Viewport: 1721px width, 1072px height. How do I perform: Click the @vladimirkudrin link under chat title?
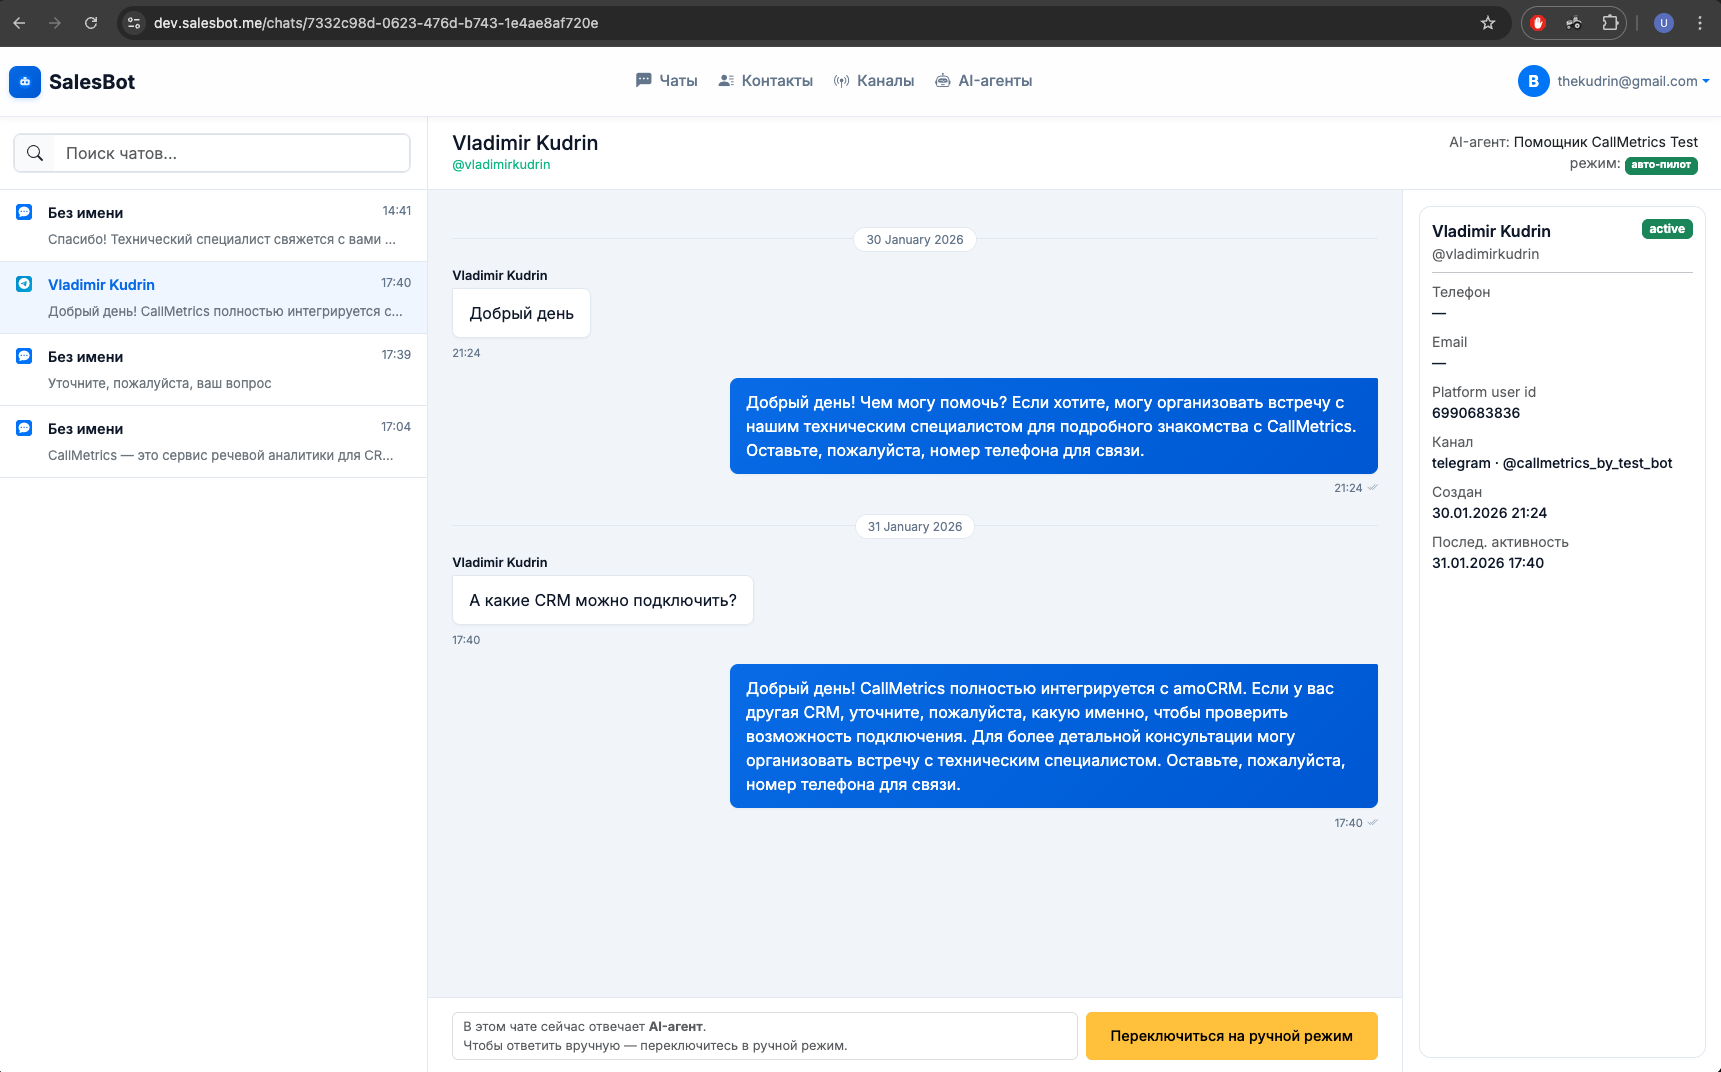[501, 165]
